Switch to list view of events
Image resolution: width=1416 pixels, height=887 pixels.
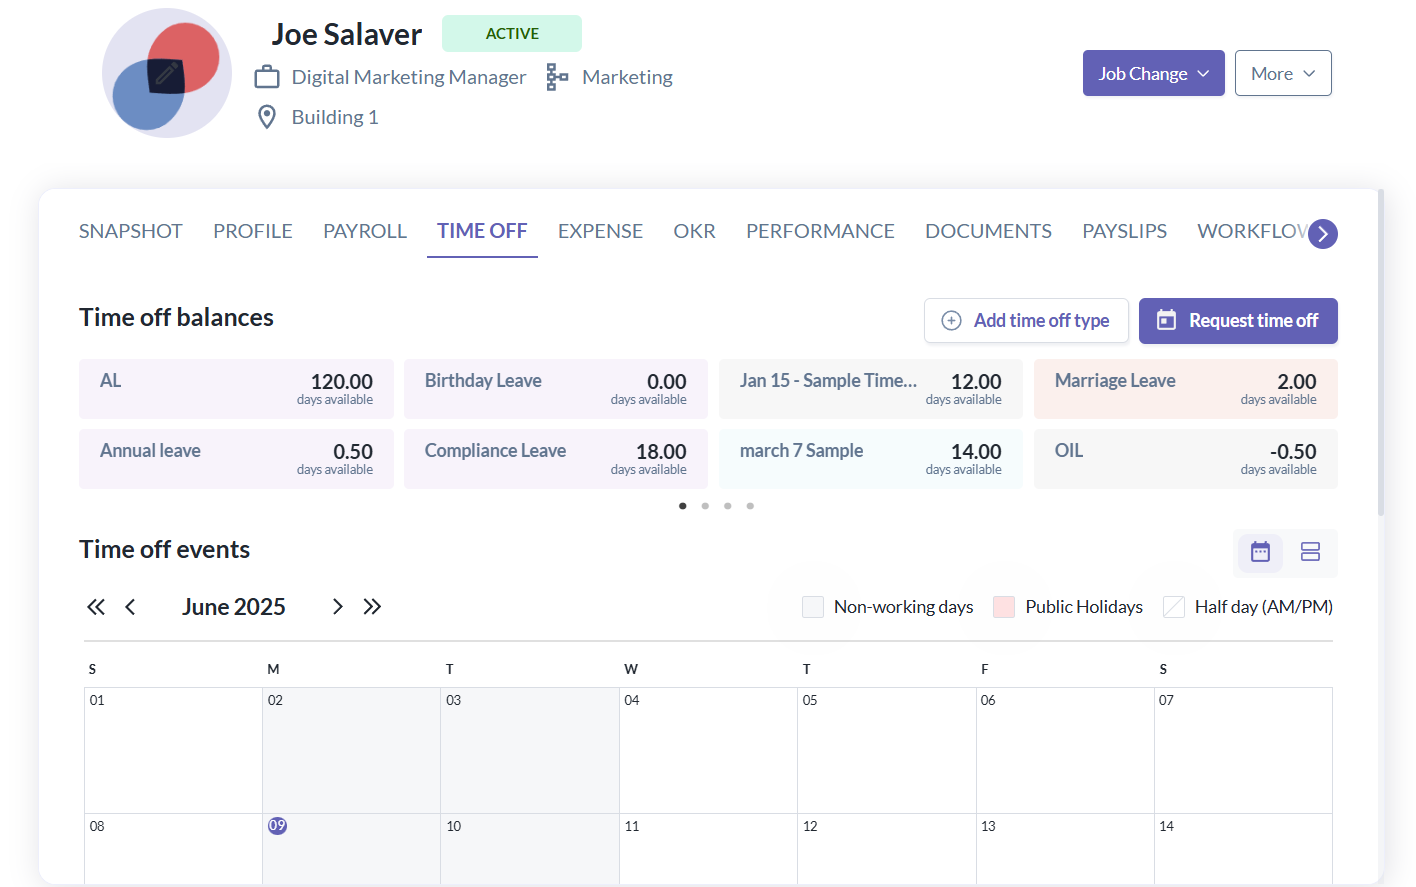click(x=1310, y=552)
